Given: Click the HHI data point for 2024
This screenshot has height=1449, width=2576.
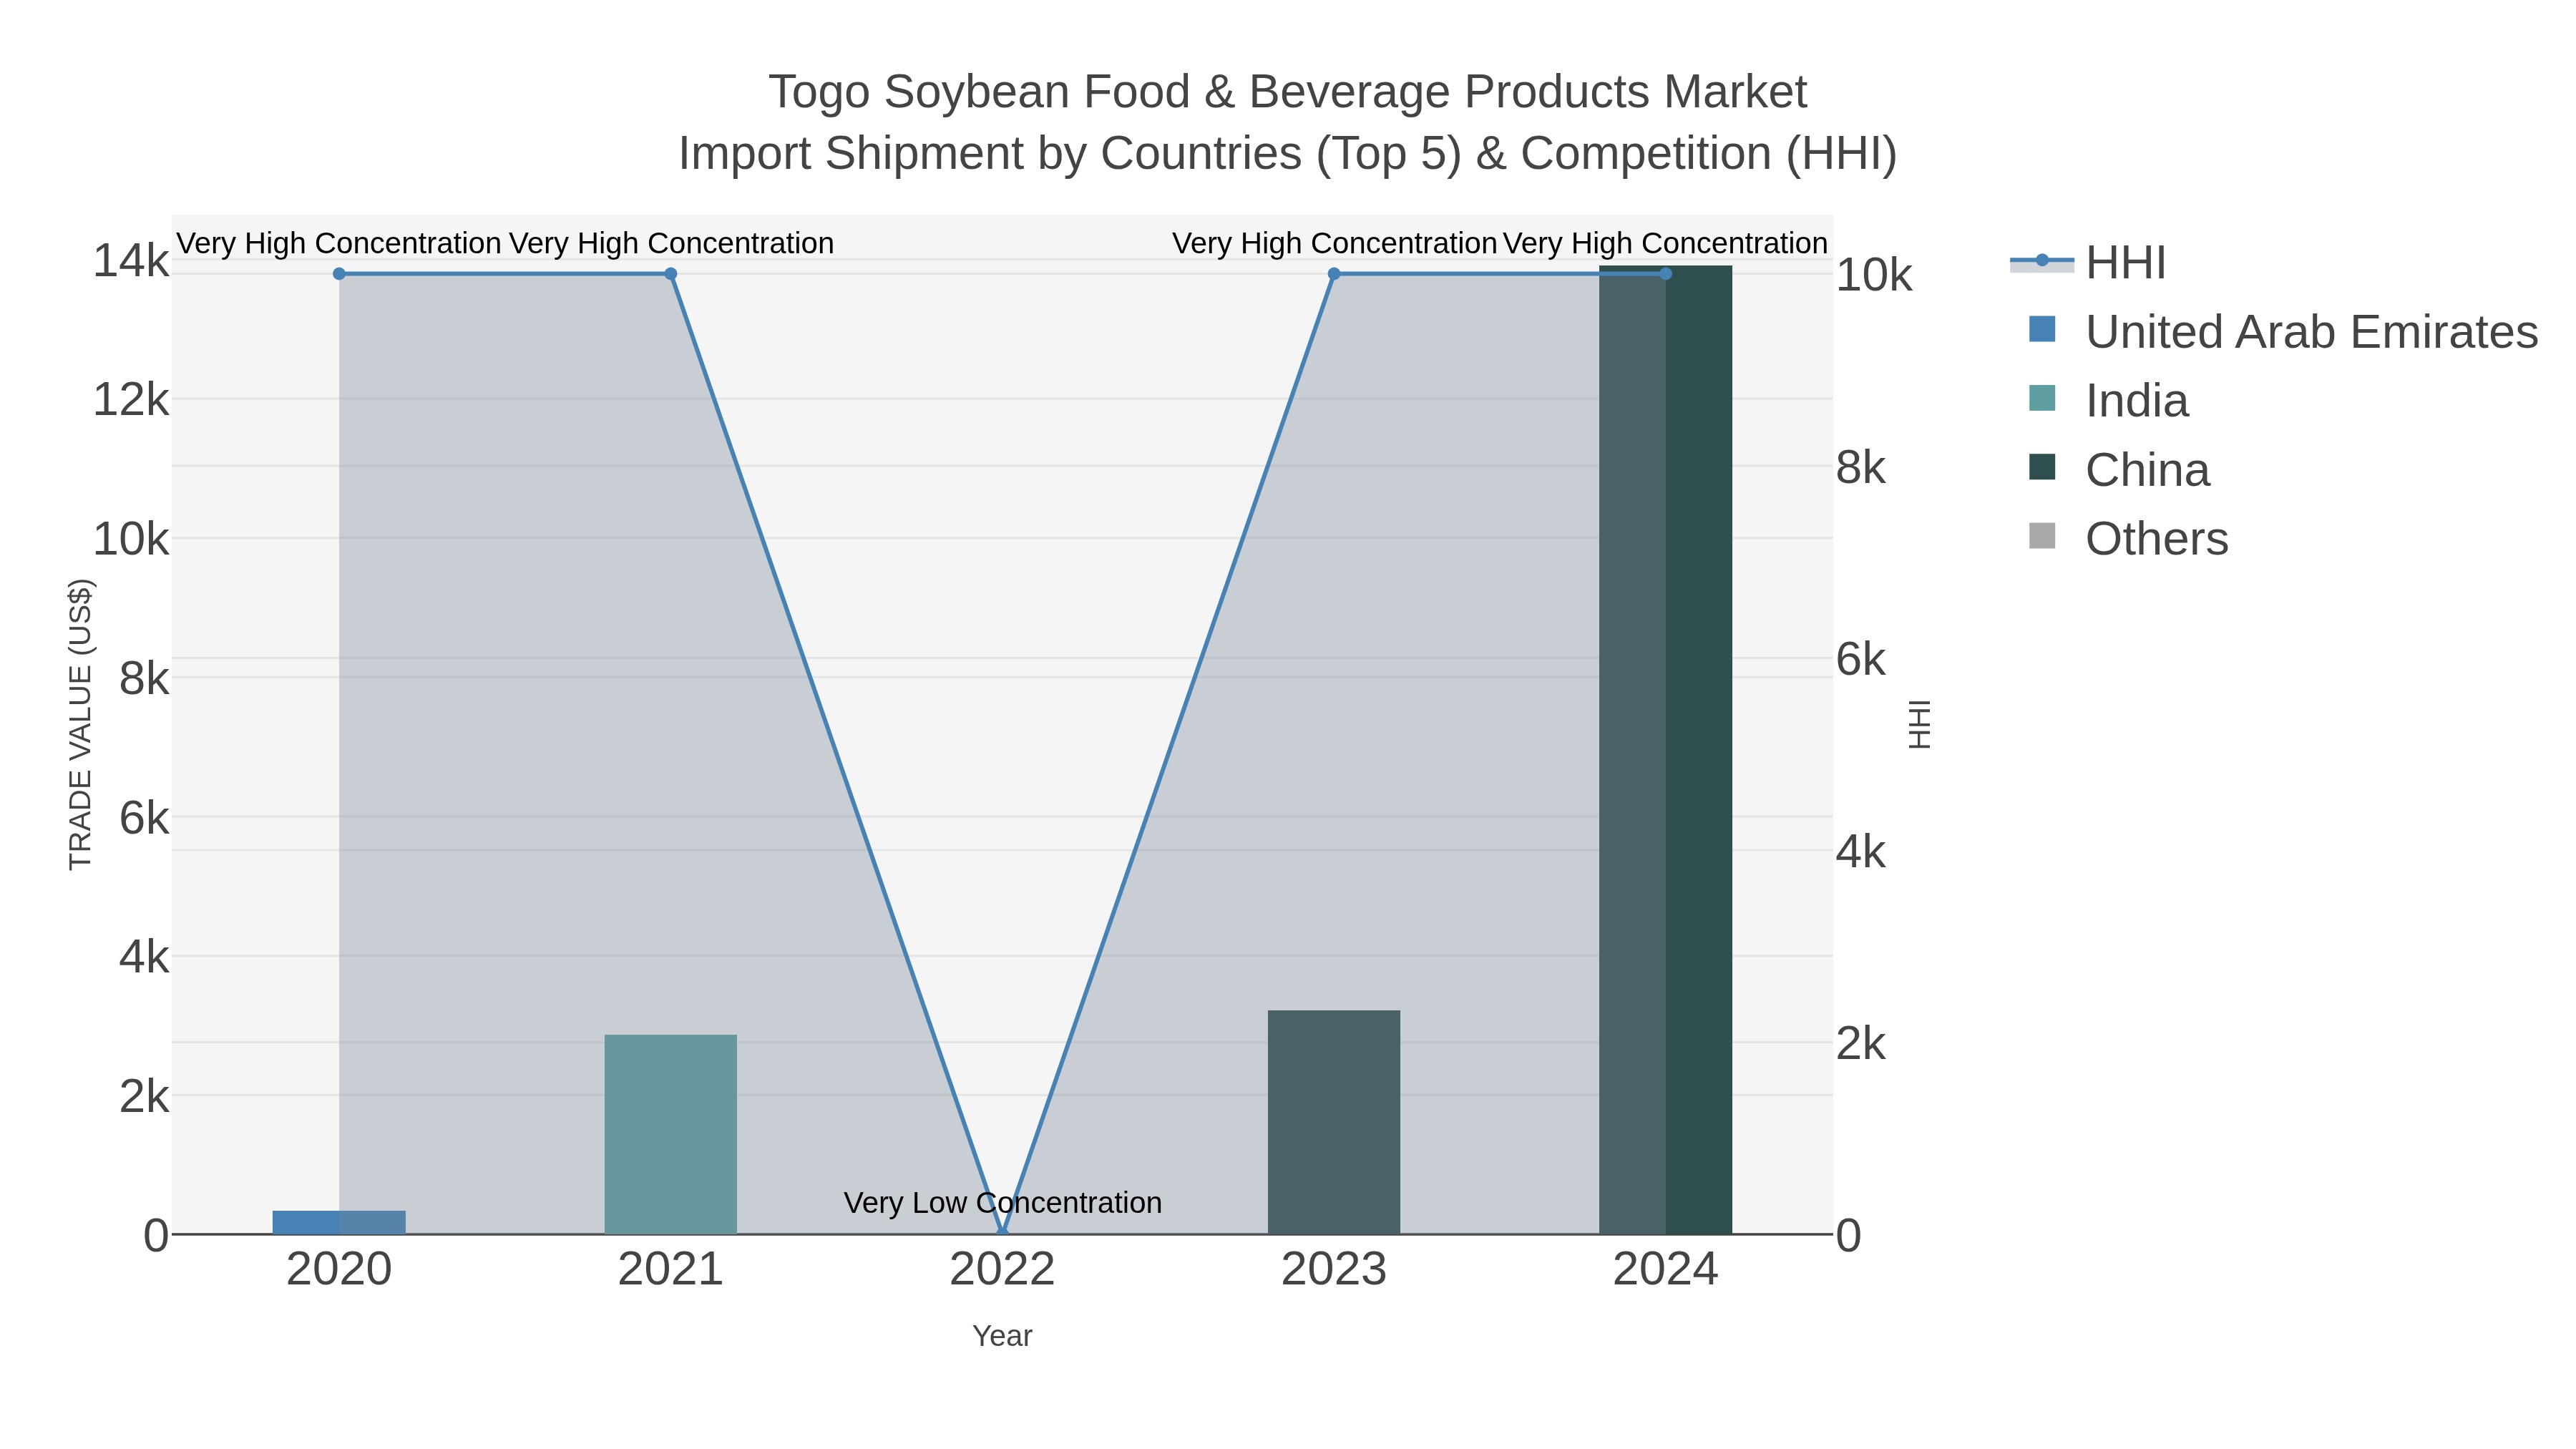Looking at the screenshot, I should 1665,274.
